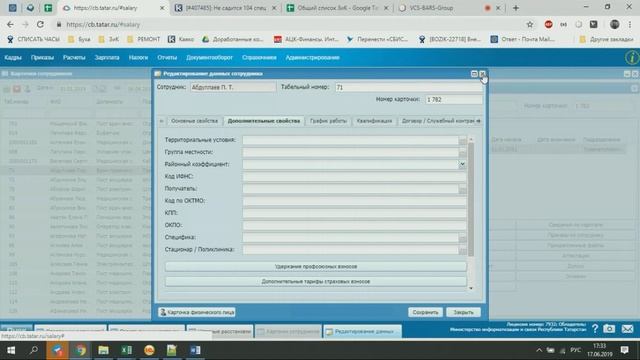
Task: Open Windows notification center
Action: click(x=624, y=350)
